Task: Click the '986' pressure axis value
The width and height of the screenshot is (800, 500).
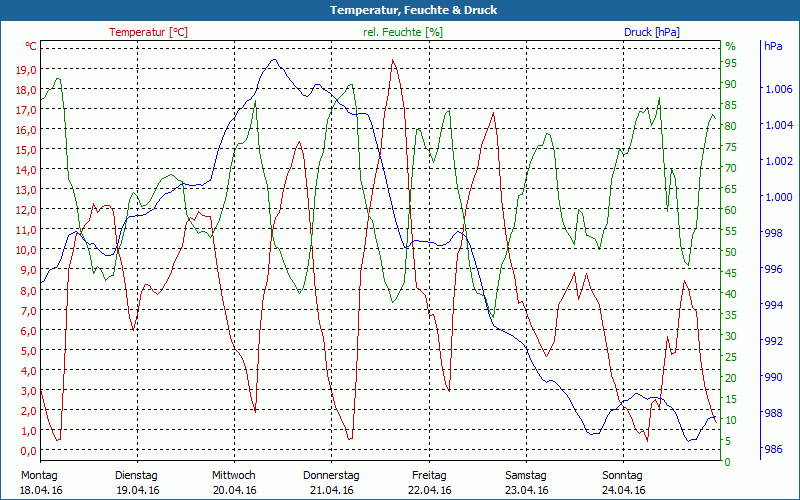Action: pos(773,449)
